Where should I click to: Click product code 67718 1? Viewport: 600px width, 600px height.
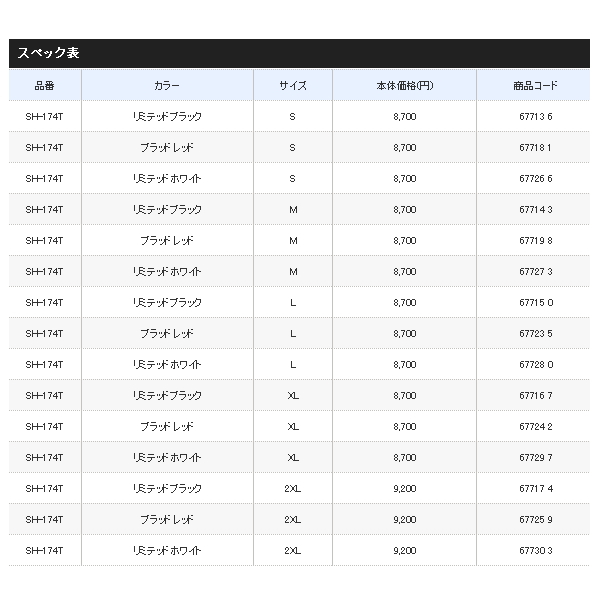pos(535,148)
